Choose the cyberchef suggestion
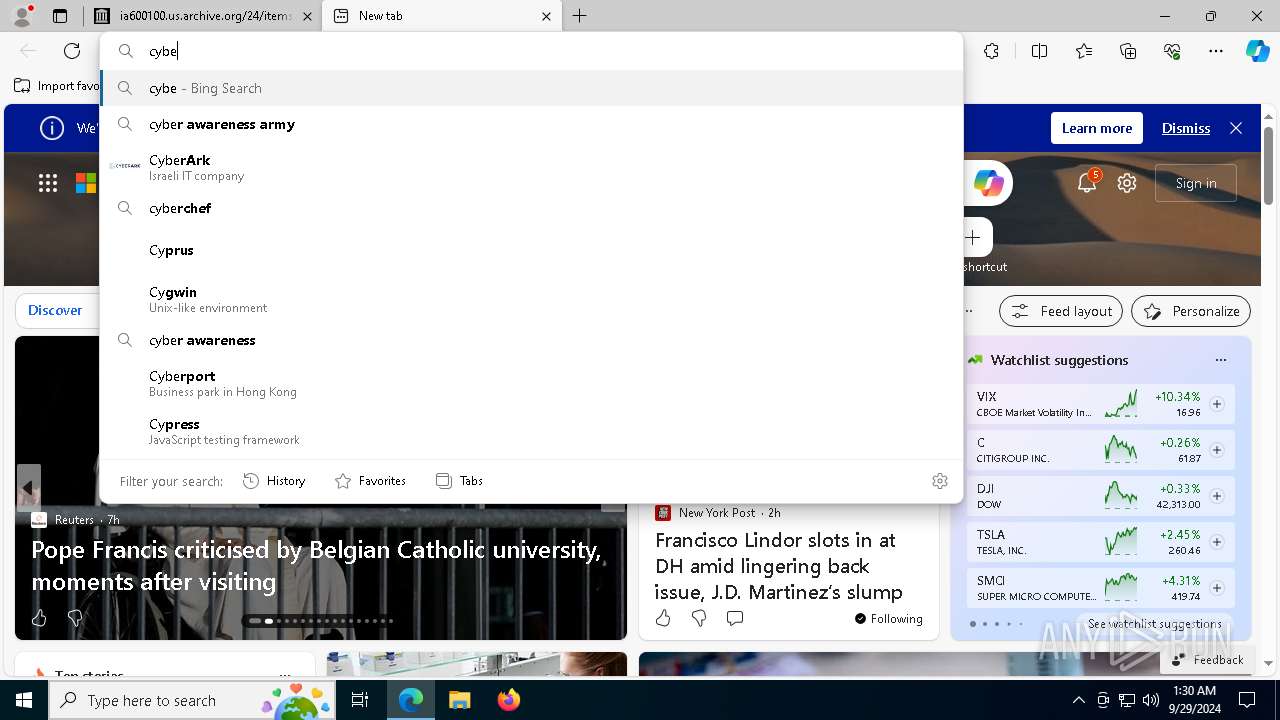Viewport: 1280px width, 720px height. click(531, 208)
